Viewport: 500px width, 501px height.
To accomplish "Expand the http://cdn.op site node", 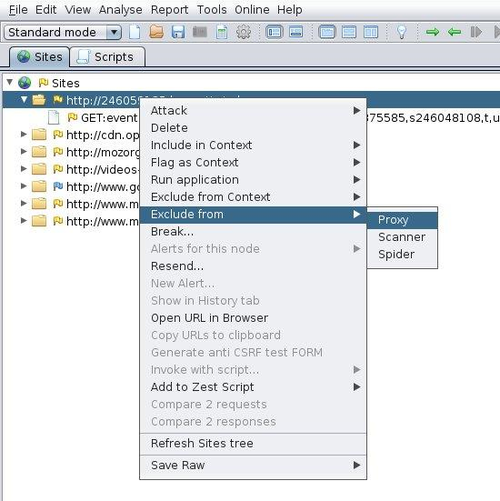I will tap(23, 134).
